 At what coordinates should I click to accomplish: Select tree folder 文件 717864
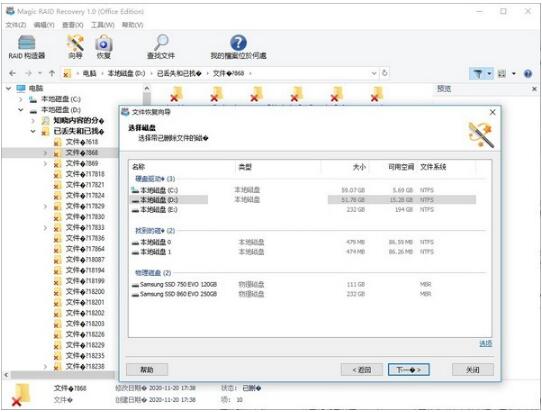(85, 249)
